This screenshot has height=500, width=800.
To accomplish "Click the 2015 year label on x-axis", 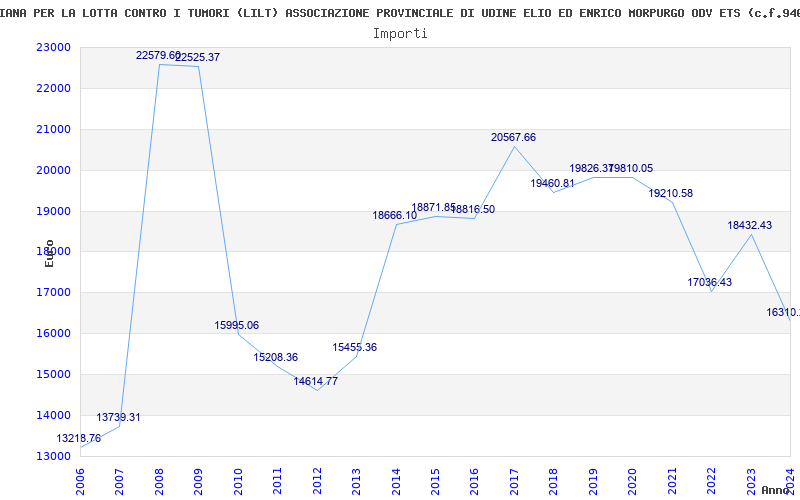I will 435,482.
